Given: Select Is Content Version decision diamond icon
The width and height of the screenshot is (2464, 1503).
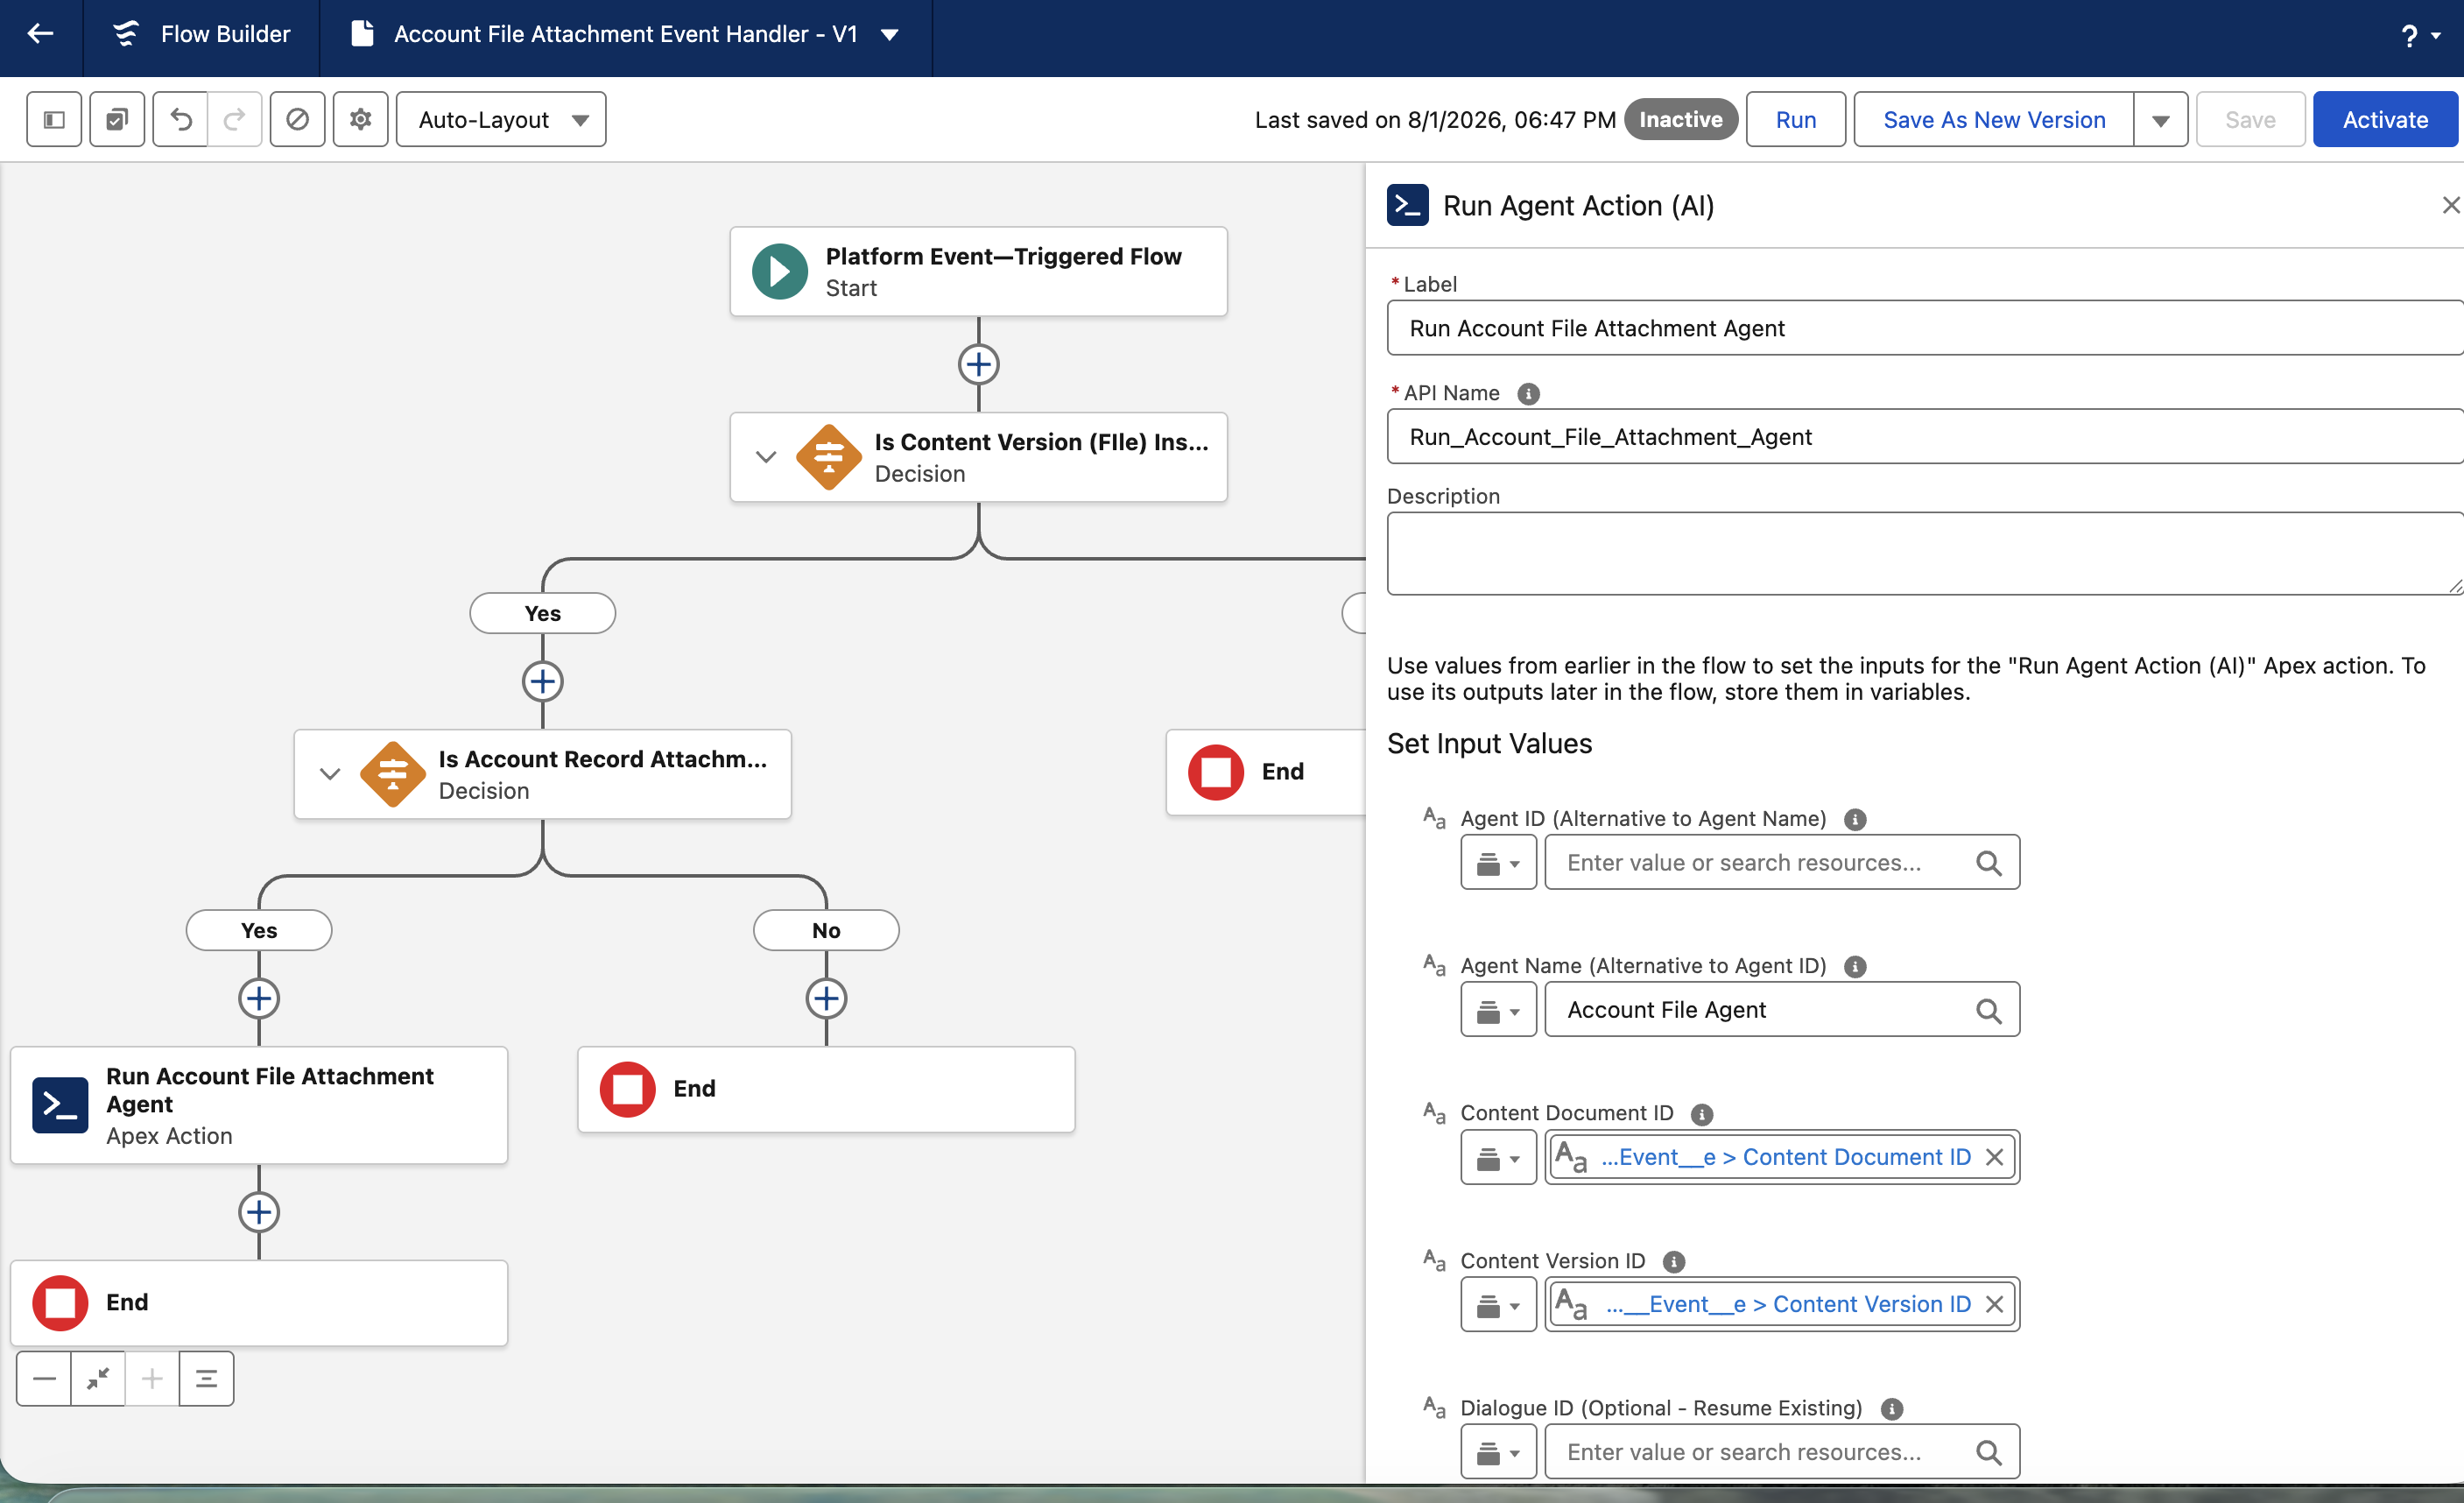Looking at the screenshot, I should [x=829, y=457].
